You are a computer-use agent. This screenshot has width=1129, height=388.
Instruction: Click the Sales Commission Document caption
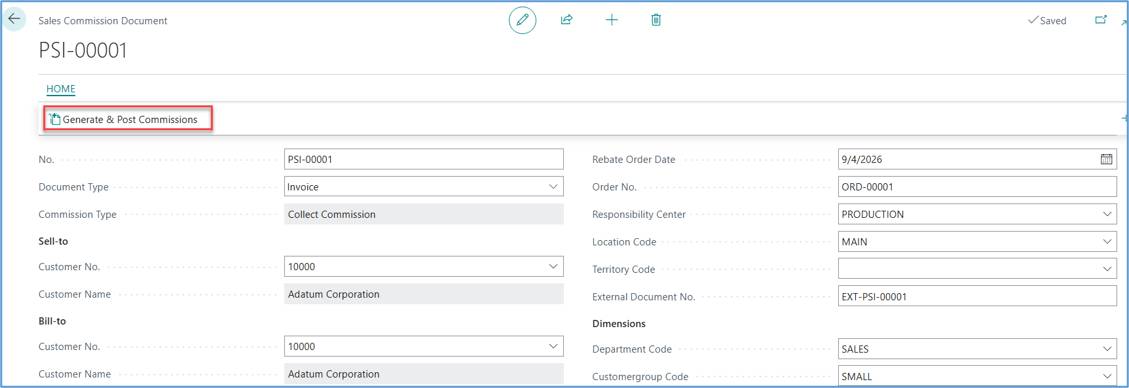click(103, 21)
